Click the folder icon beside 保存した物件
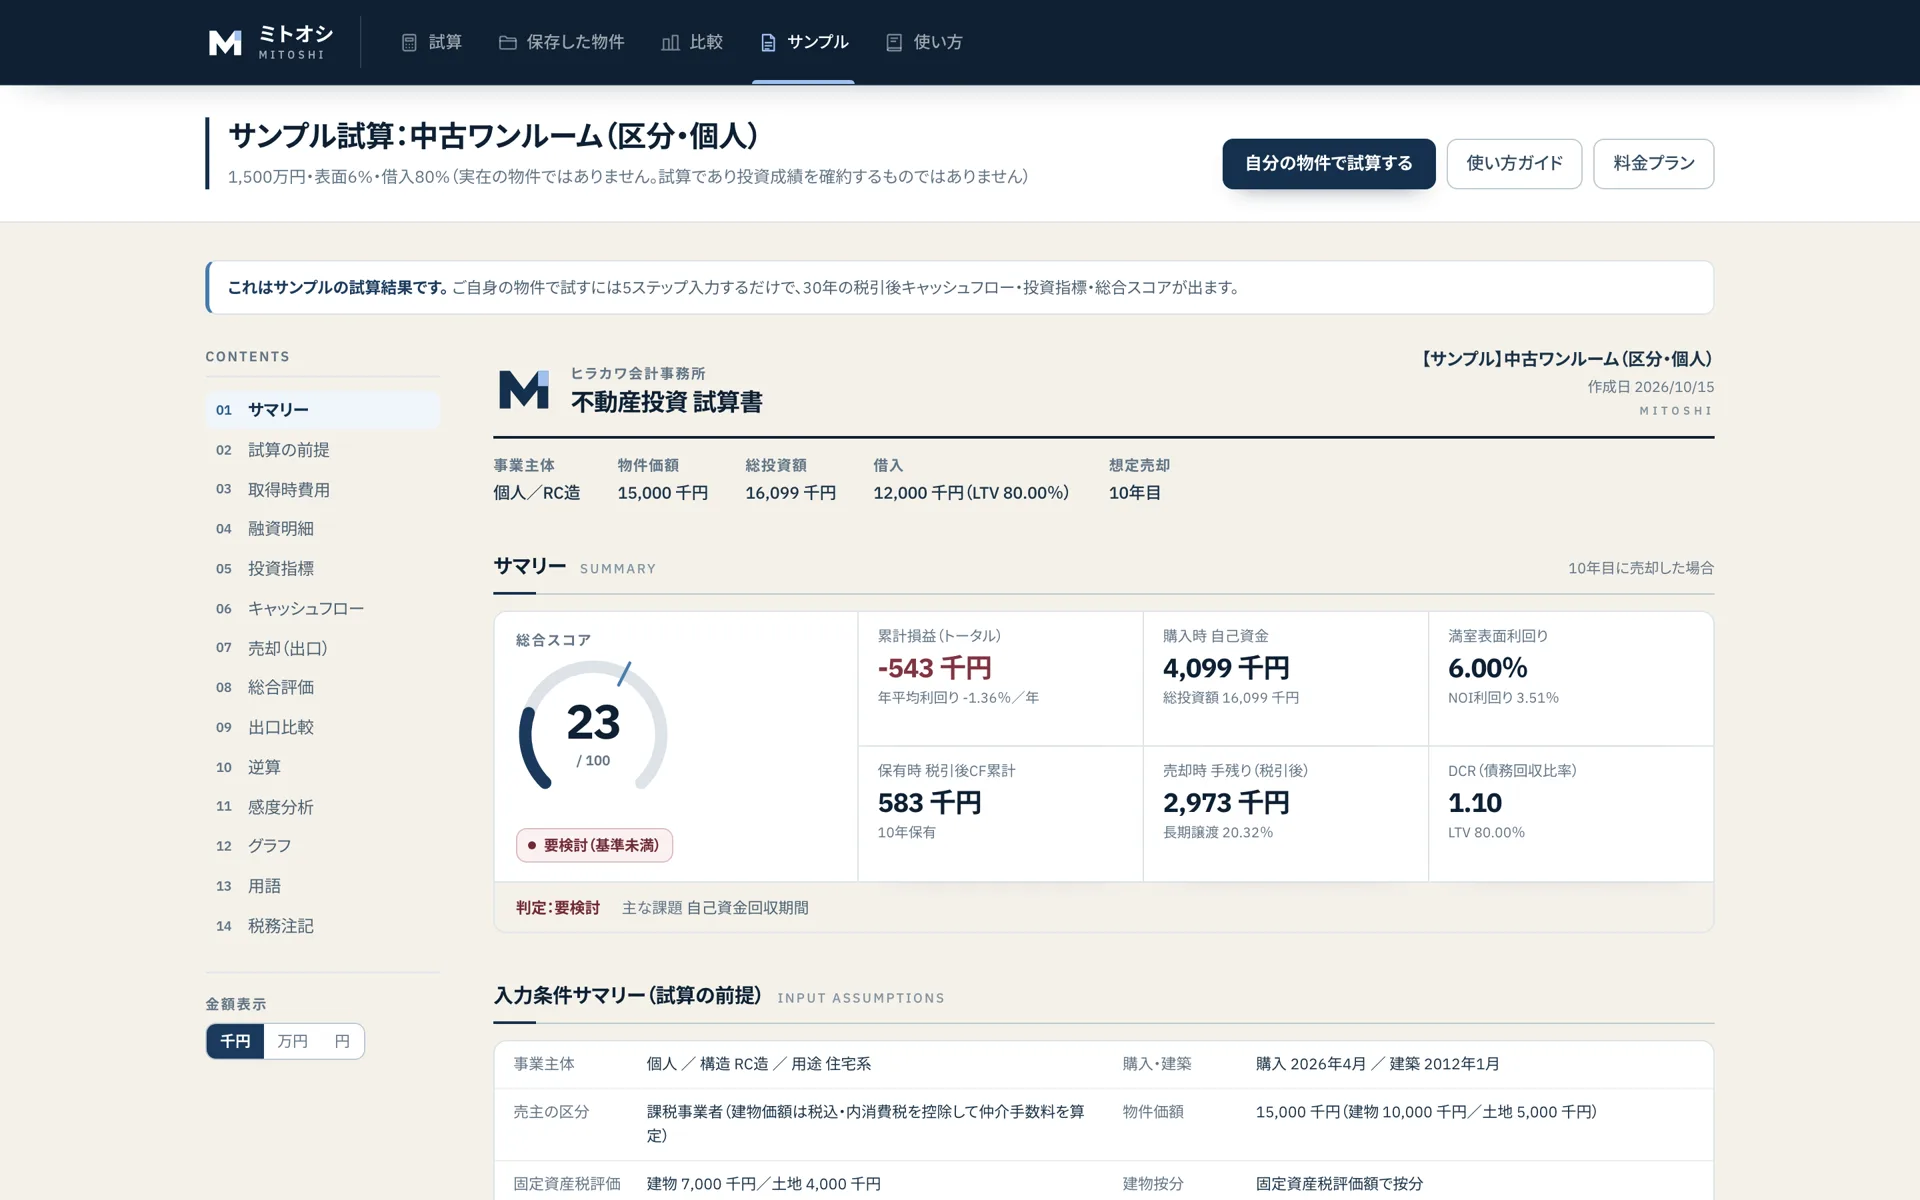Screen dimensions: 1920x1200 coord(508,42)
